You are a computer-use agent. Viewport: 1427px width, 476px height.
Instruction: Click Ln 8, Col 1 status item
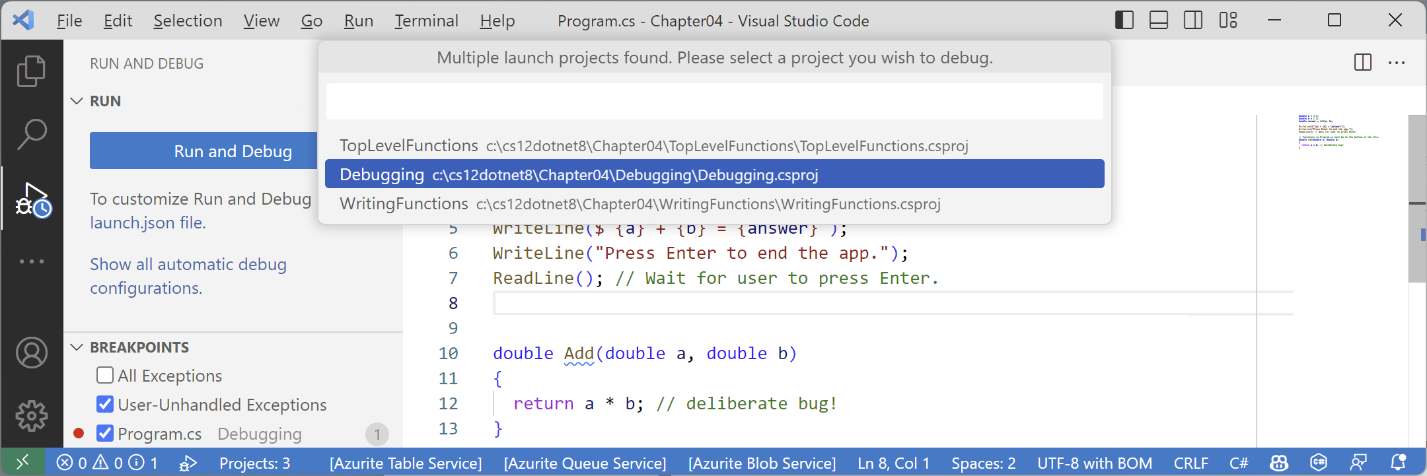pos(894,463)
